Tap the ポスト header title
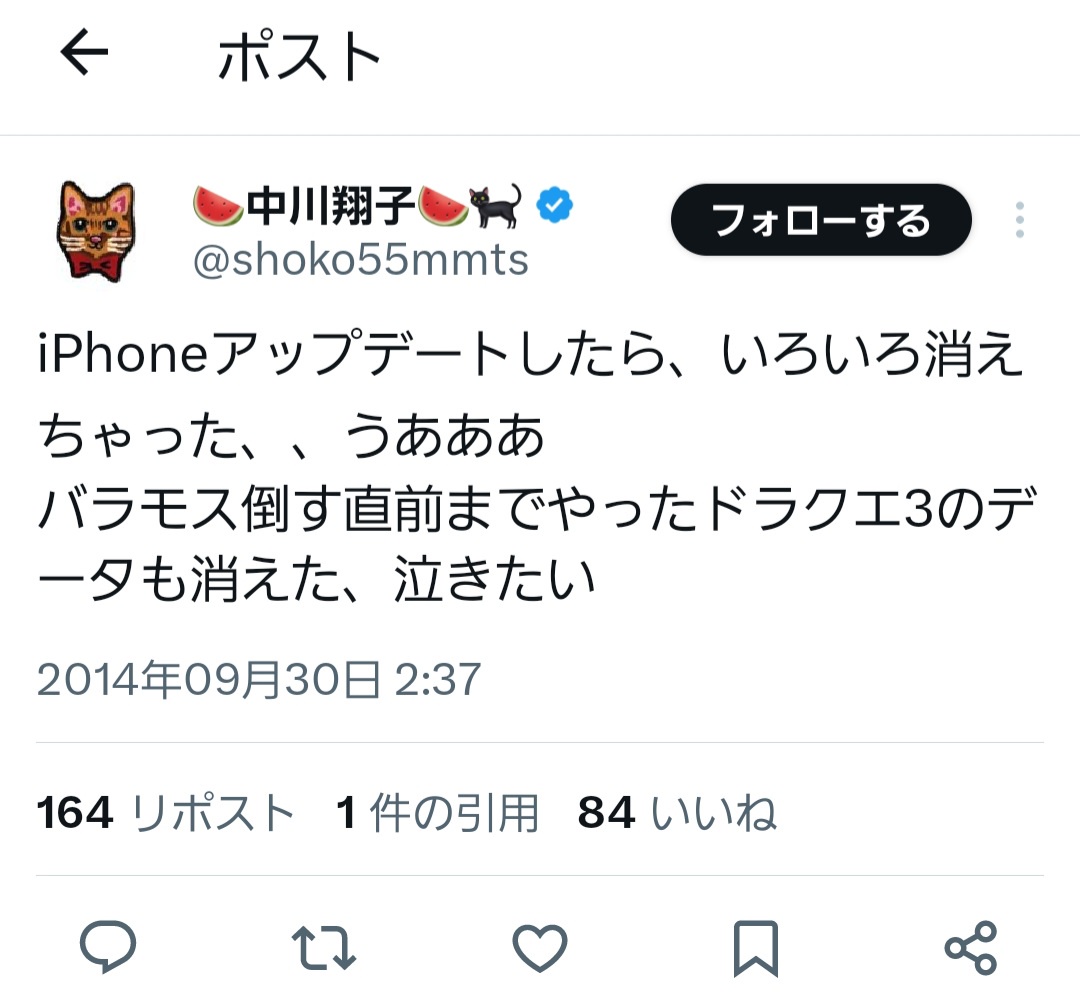Viewport: 1080px width, 1008px height. [x=300, y=55]
